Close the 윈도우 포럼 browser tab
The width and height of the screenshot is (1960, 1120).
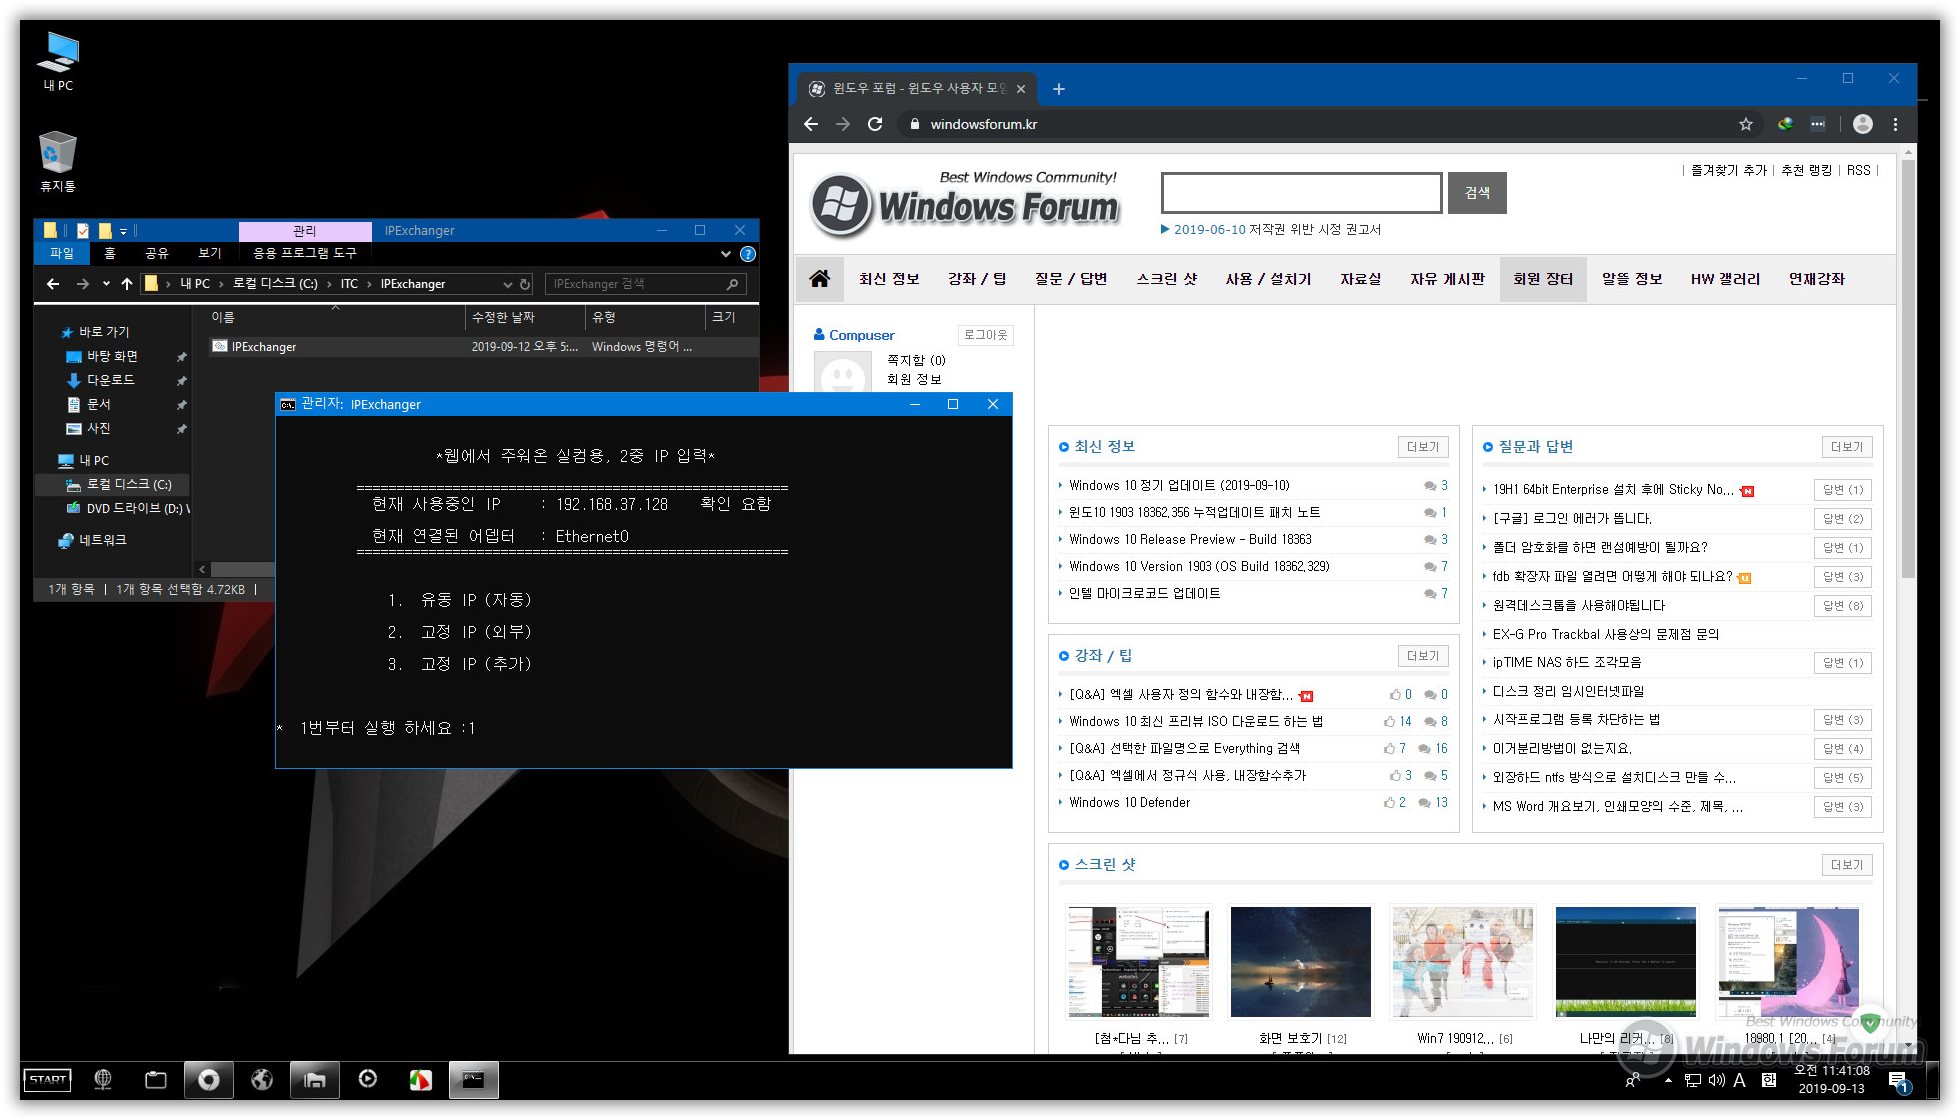[x=1020, y=89]
